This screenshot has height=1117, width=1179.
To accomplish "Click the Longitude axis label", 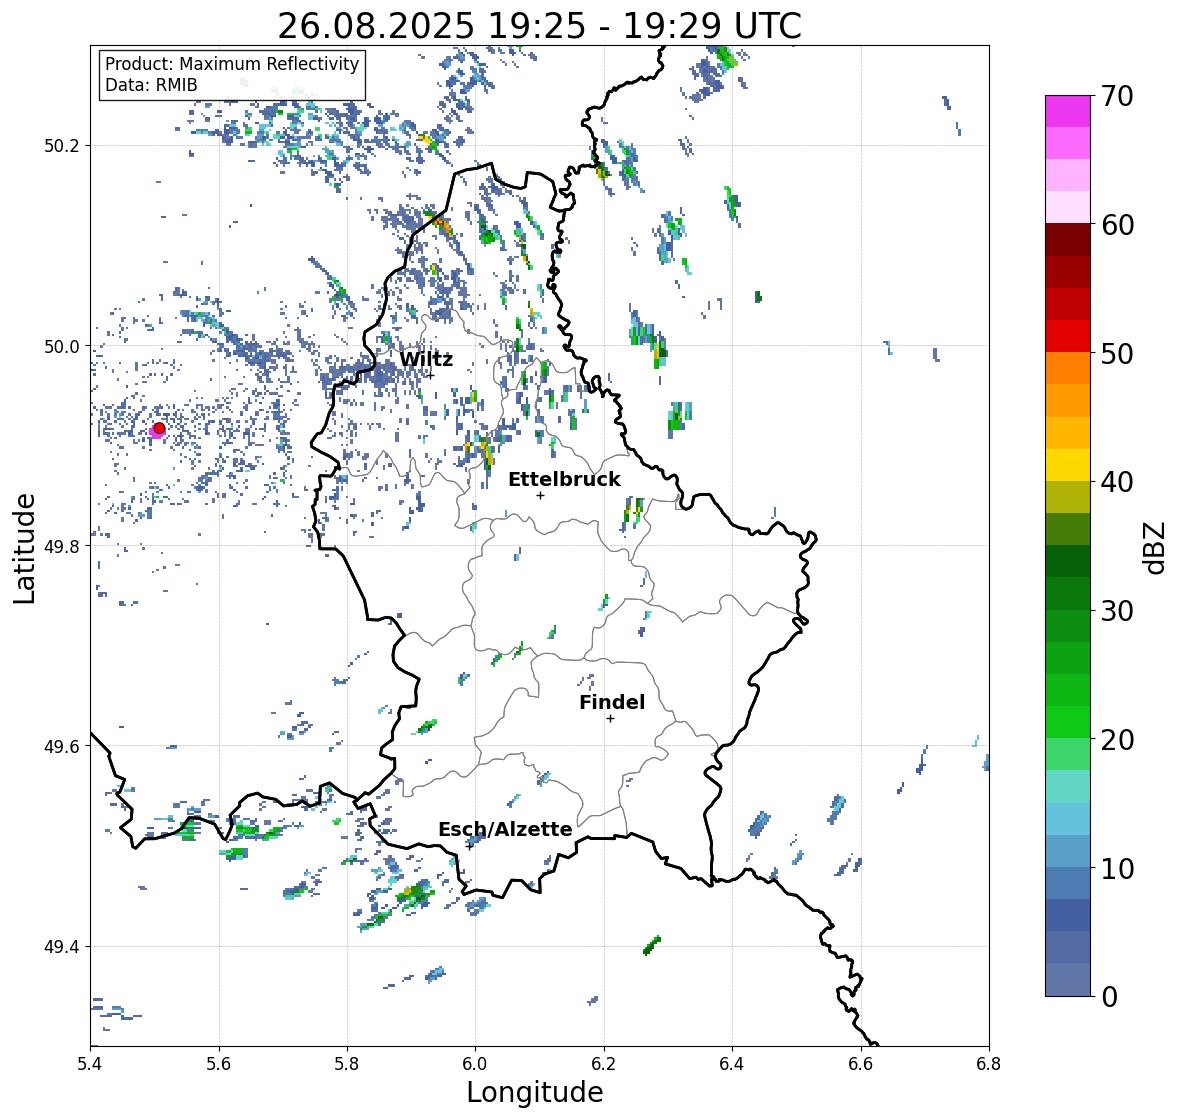I will pyautogui.click(x=535, y=1092).
